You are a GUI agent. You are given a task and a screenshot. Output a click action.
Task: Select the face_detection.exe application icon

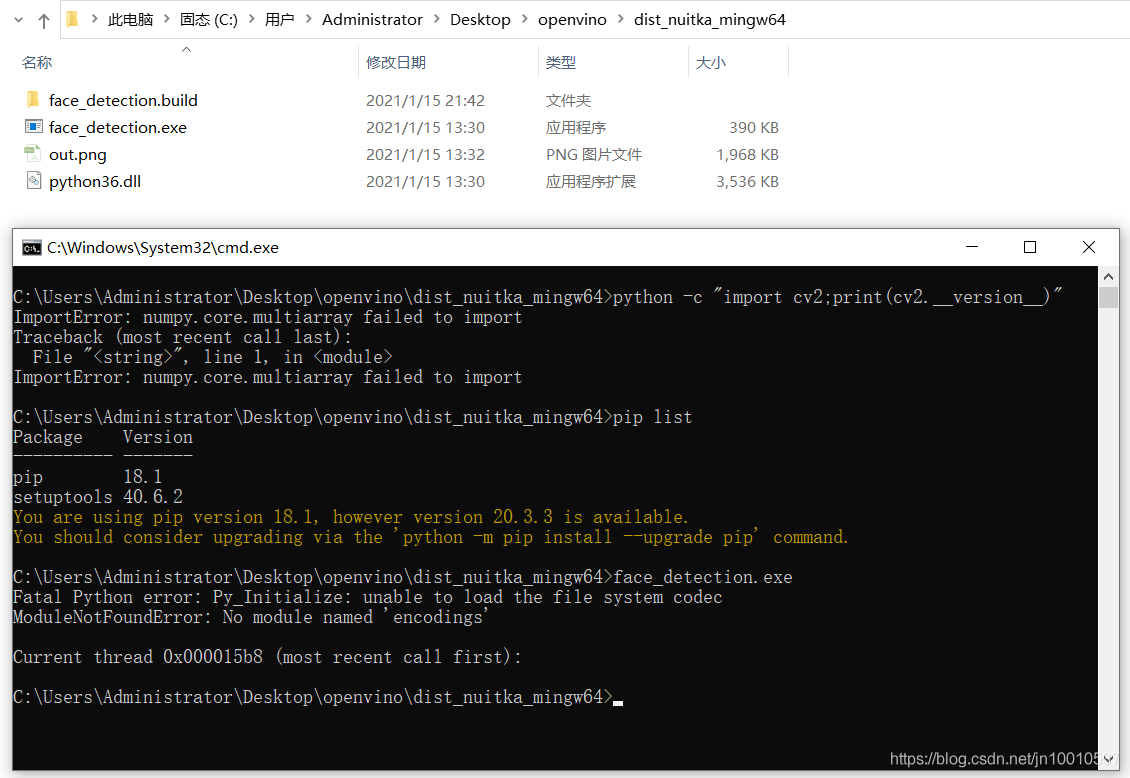click(33, 127)
